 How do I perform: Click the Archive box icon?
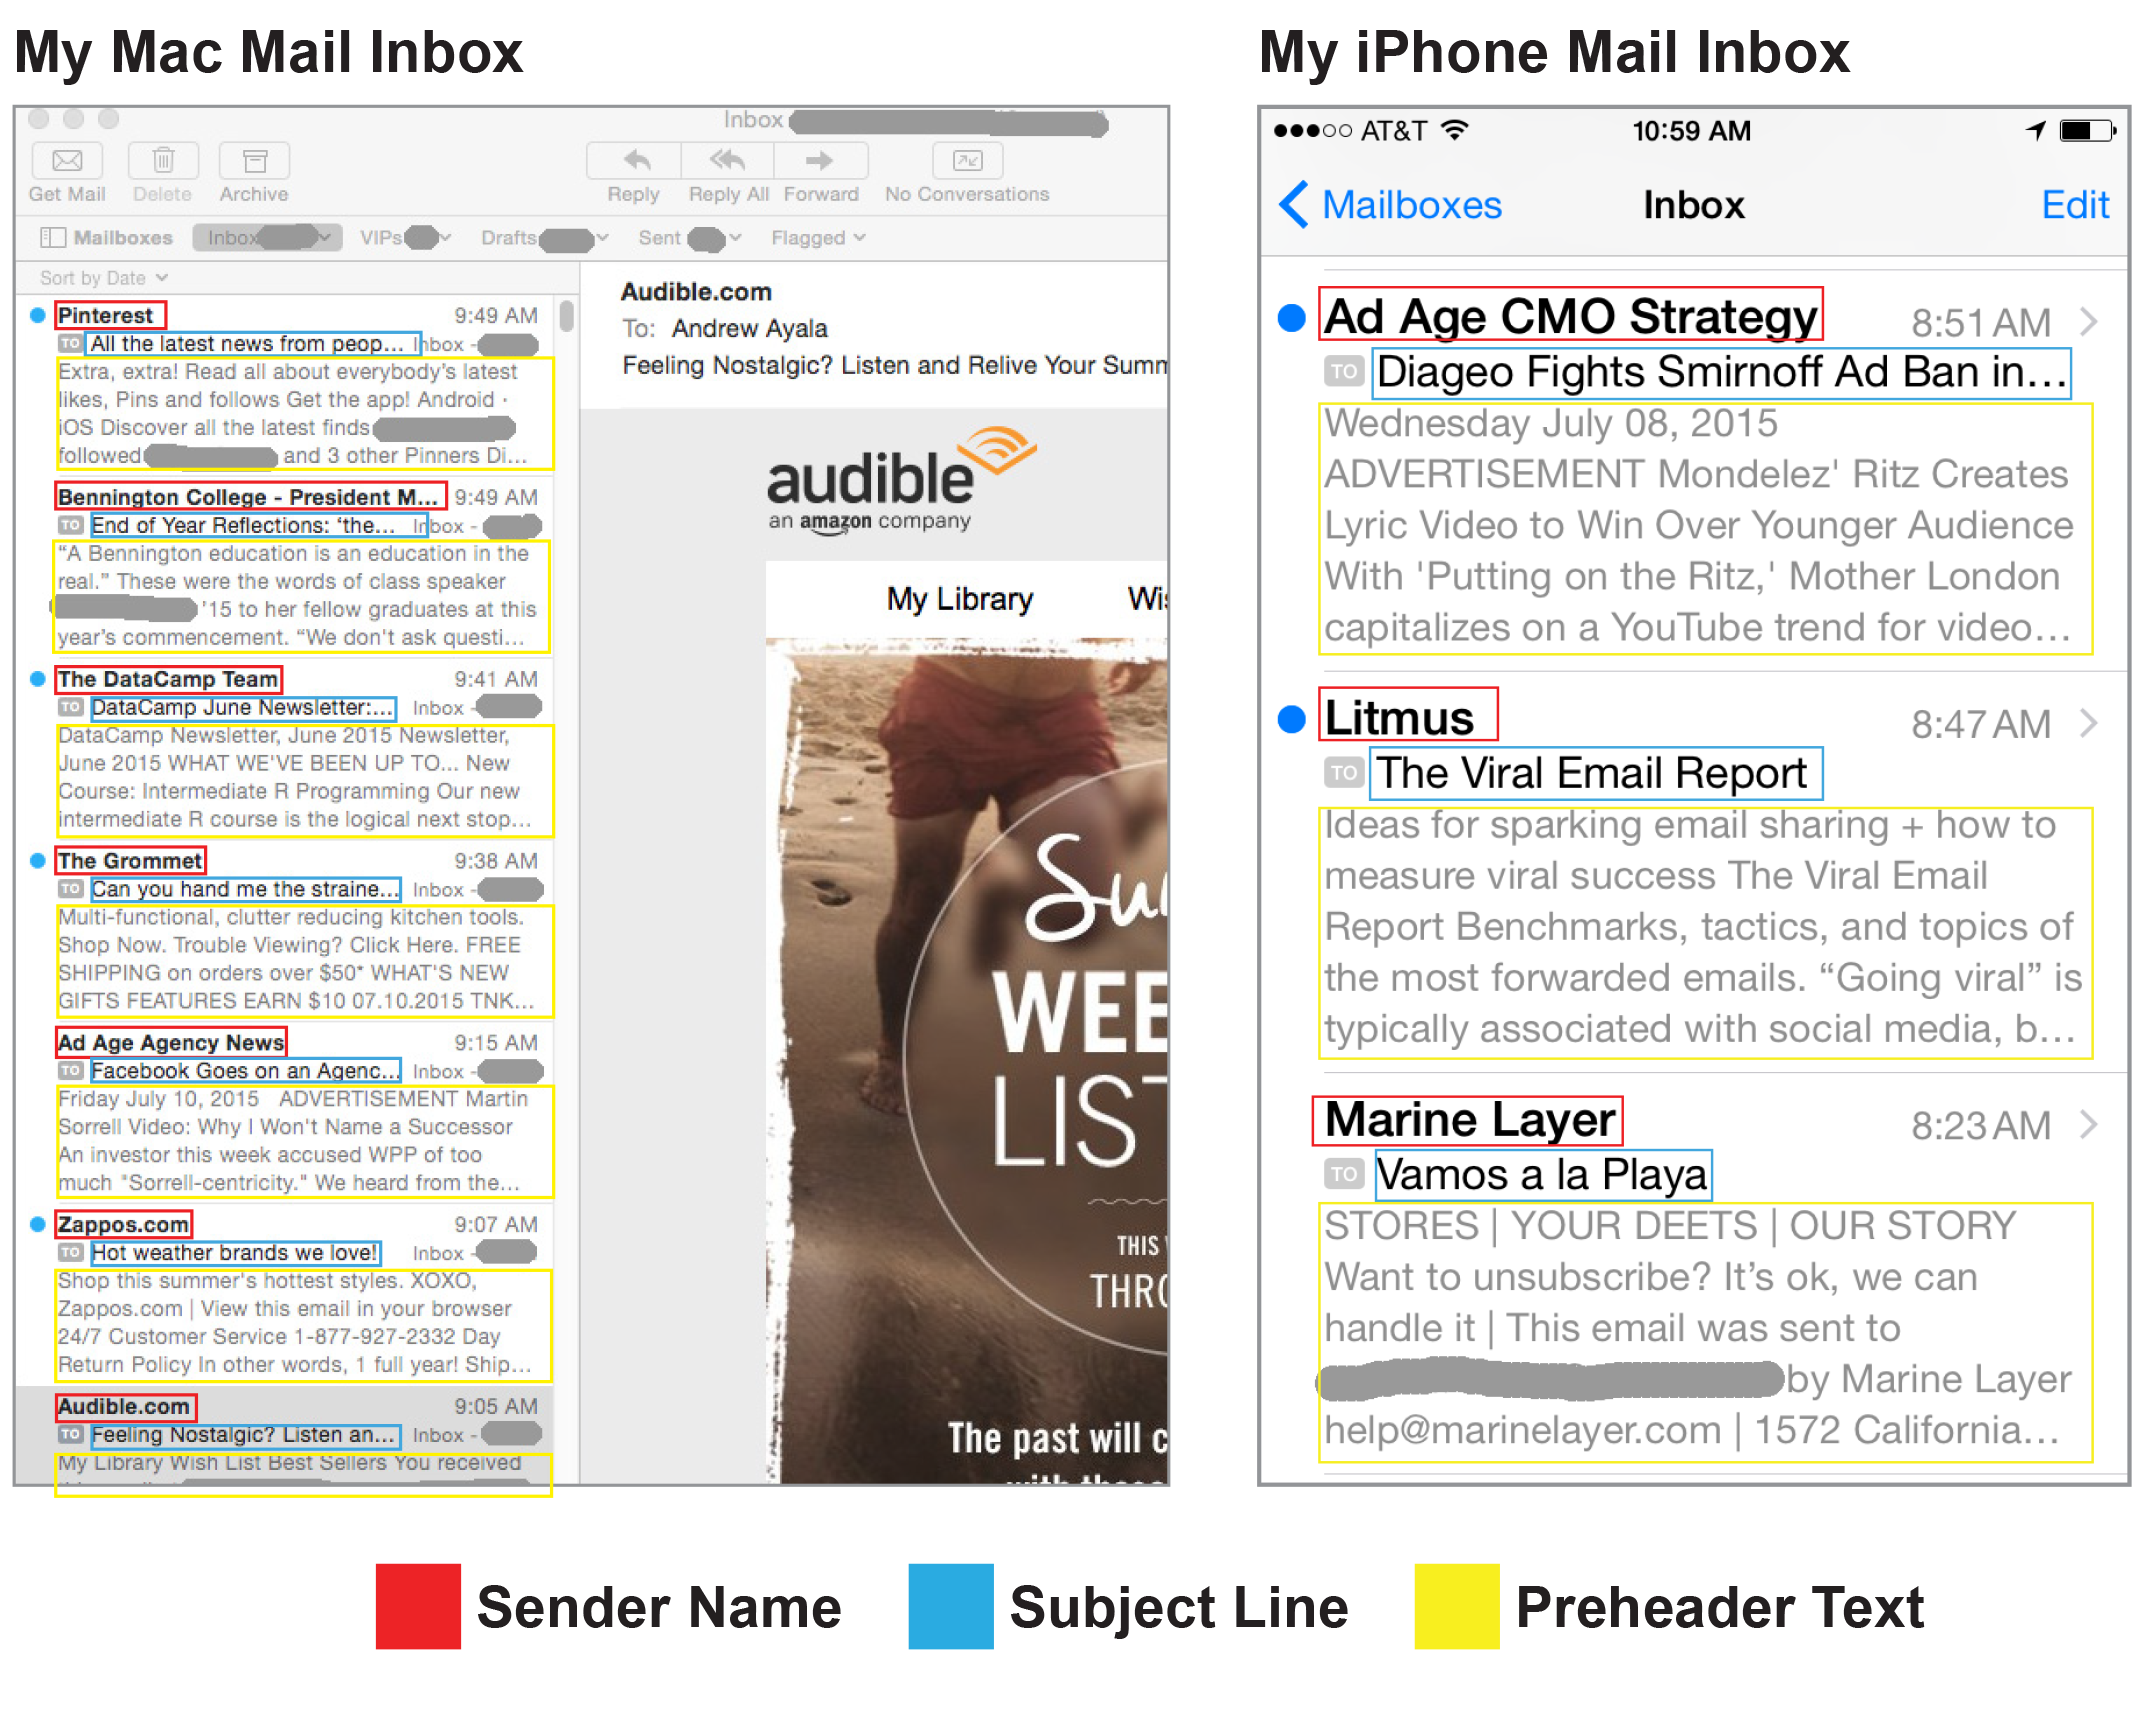point(254,160)
